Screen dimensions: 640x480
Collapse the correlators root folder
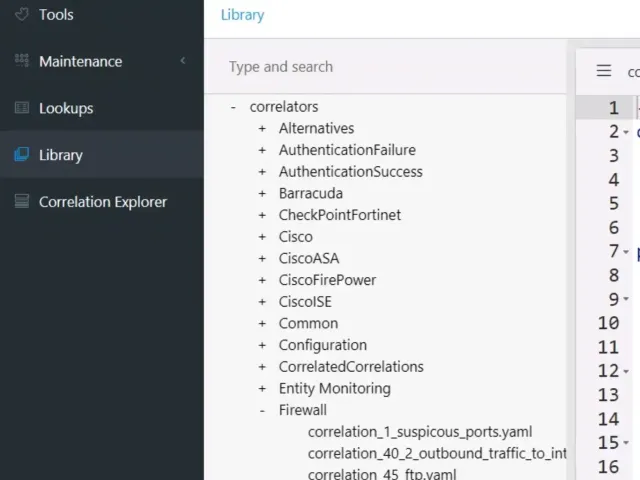[x=233, y=107]
